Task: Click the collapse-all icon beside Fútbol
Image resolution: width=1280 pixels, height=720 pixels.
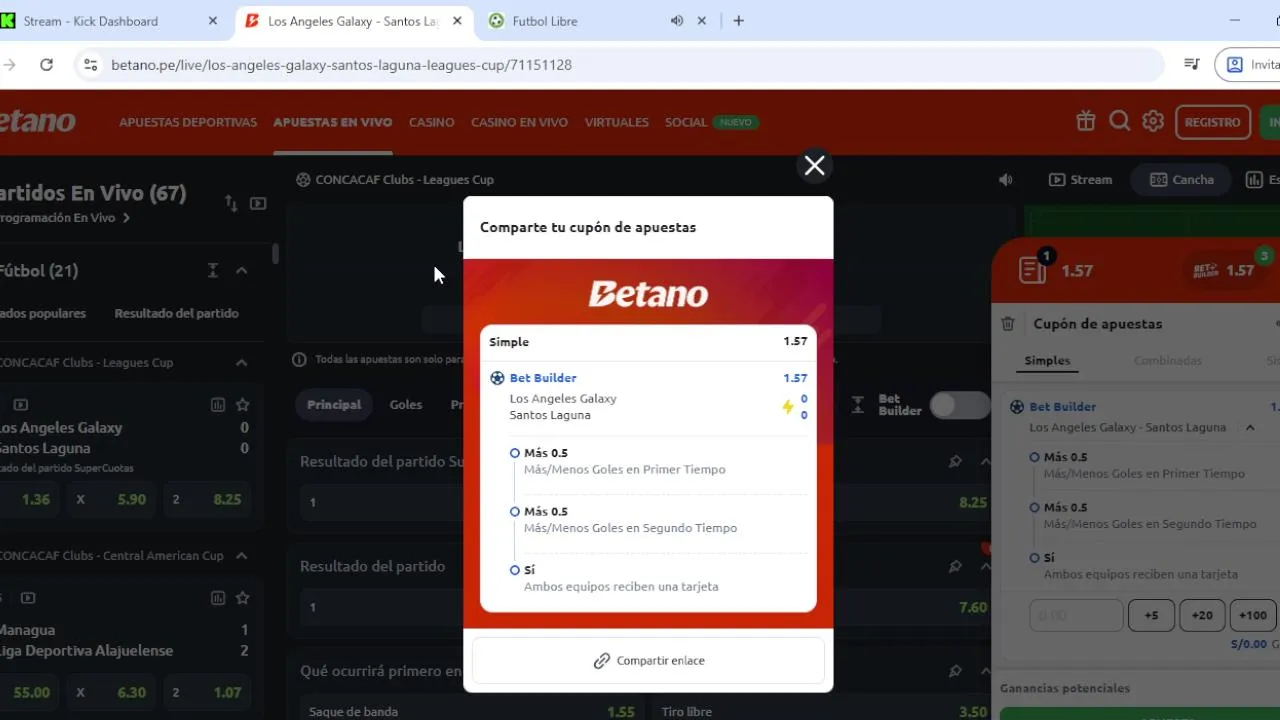Action: click(x=212, y=271)
